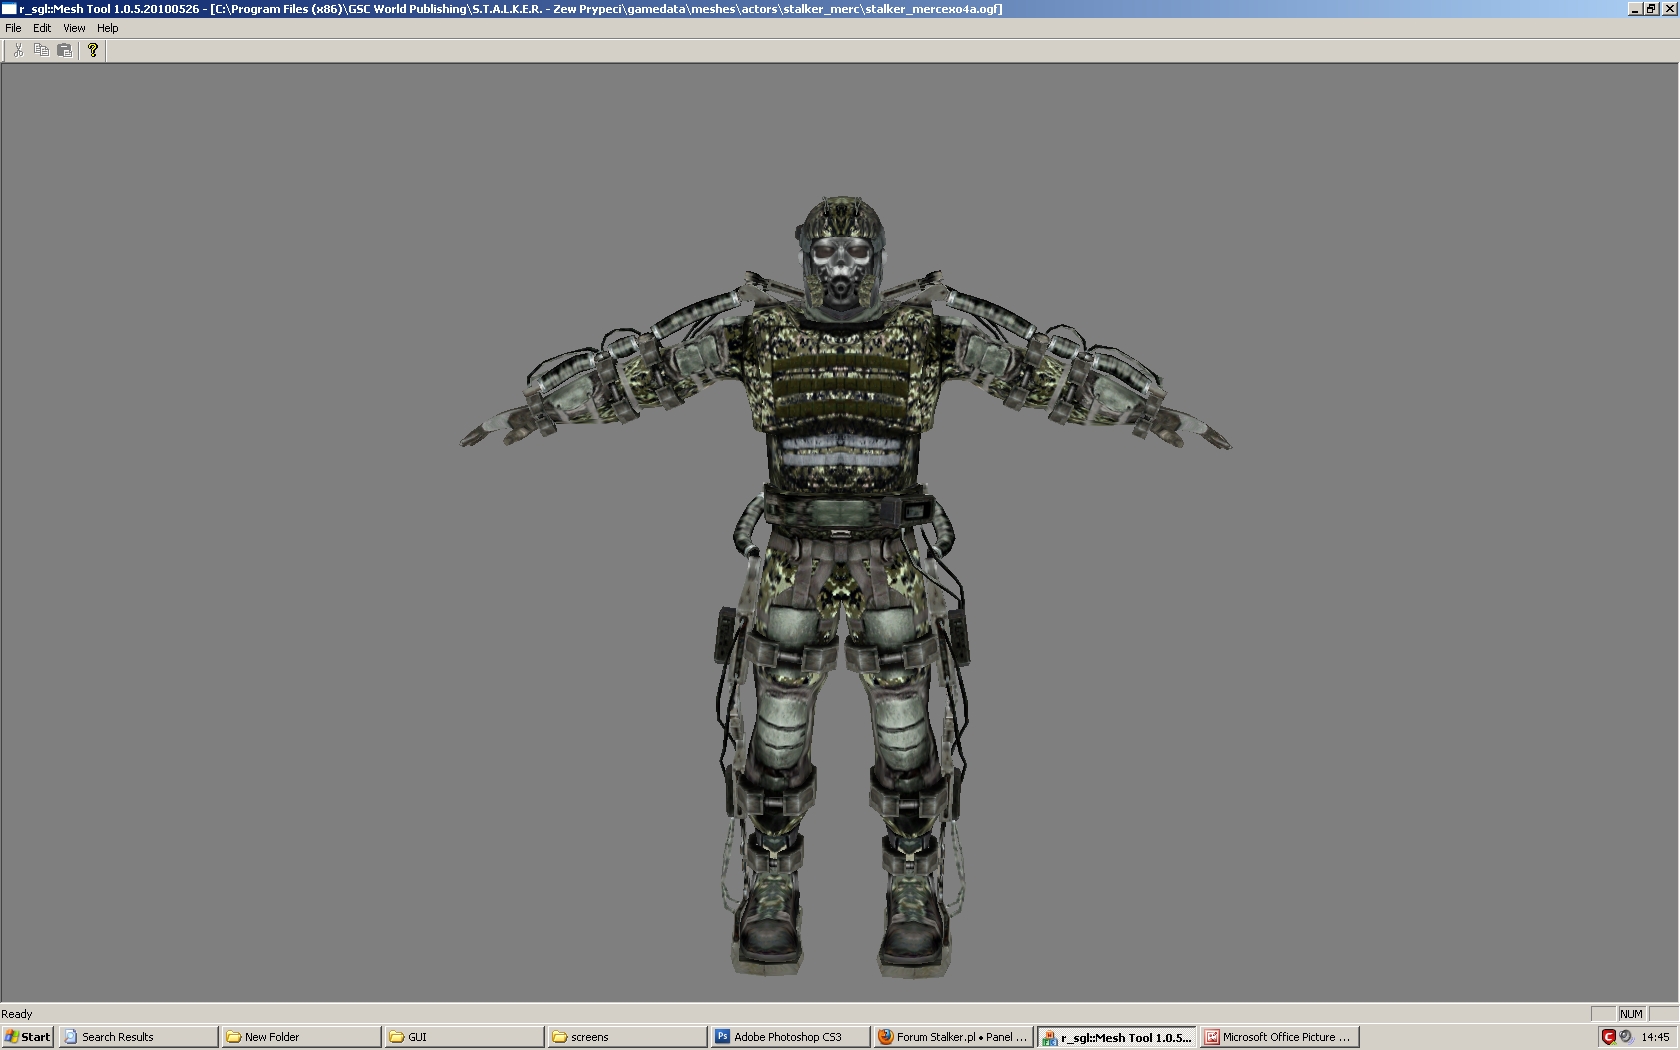Click the Mesh Tool title bar system icon
The image size is (1680, 1050).
9,9
